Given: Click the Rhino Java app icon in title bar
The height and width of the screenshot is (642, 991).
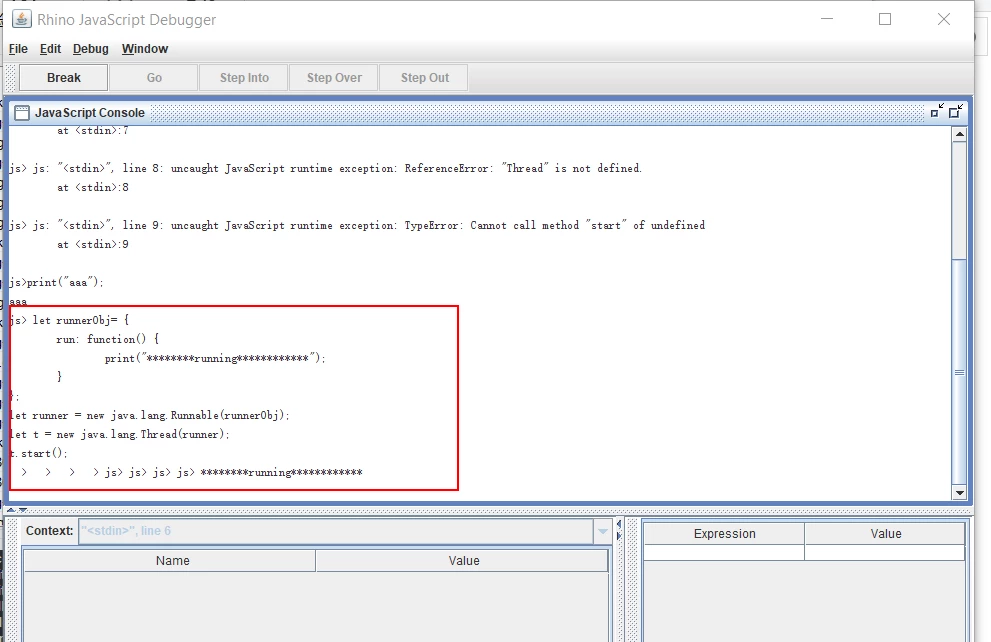Looking at the screenshot, I should [x=21, y=19].
